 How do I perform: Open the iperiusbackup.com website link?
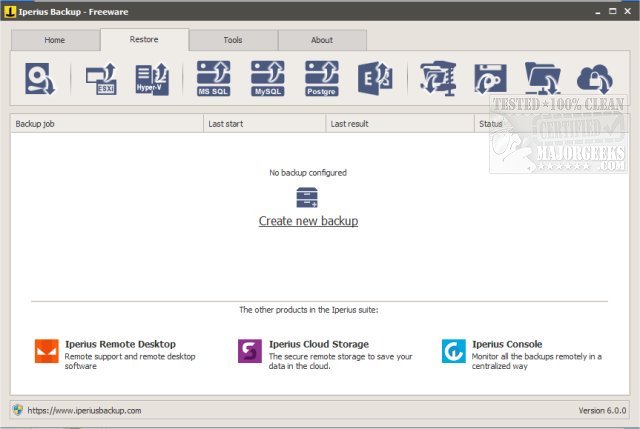pos(84,411)
